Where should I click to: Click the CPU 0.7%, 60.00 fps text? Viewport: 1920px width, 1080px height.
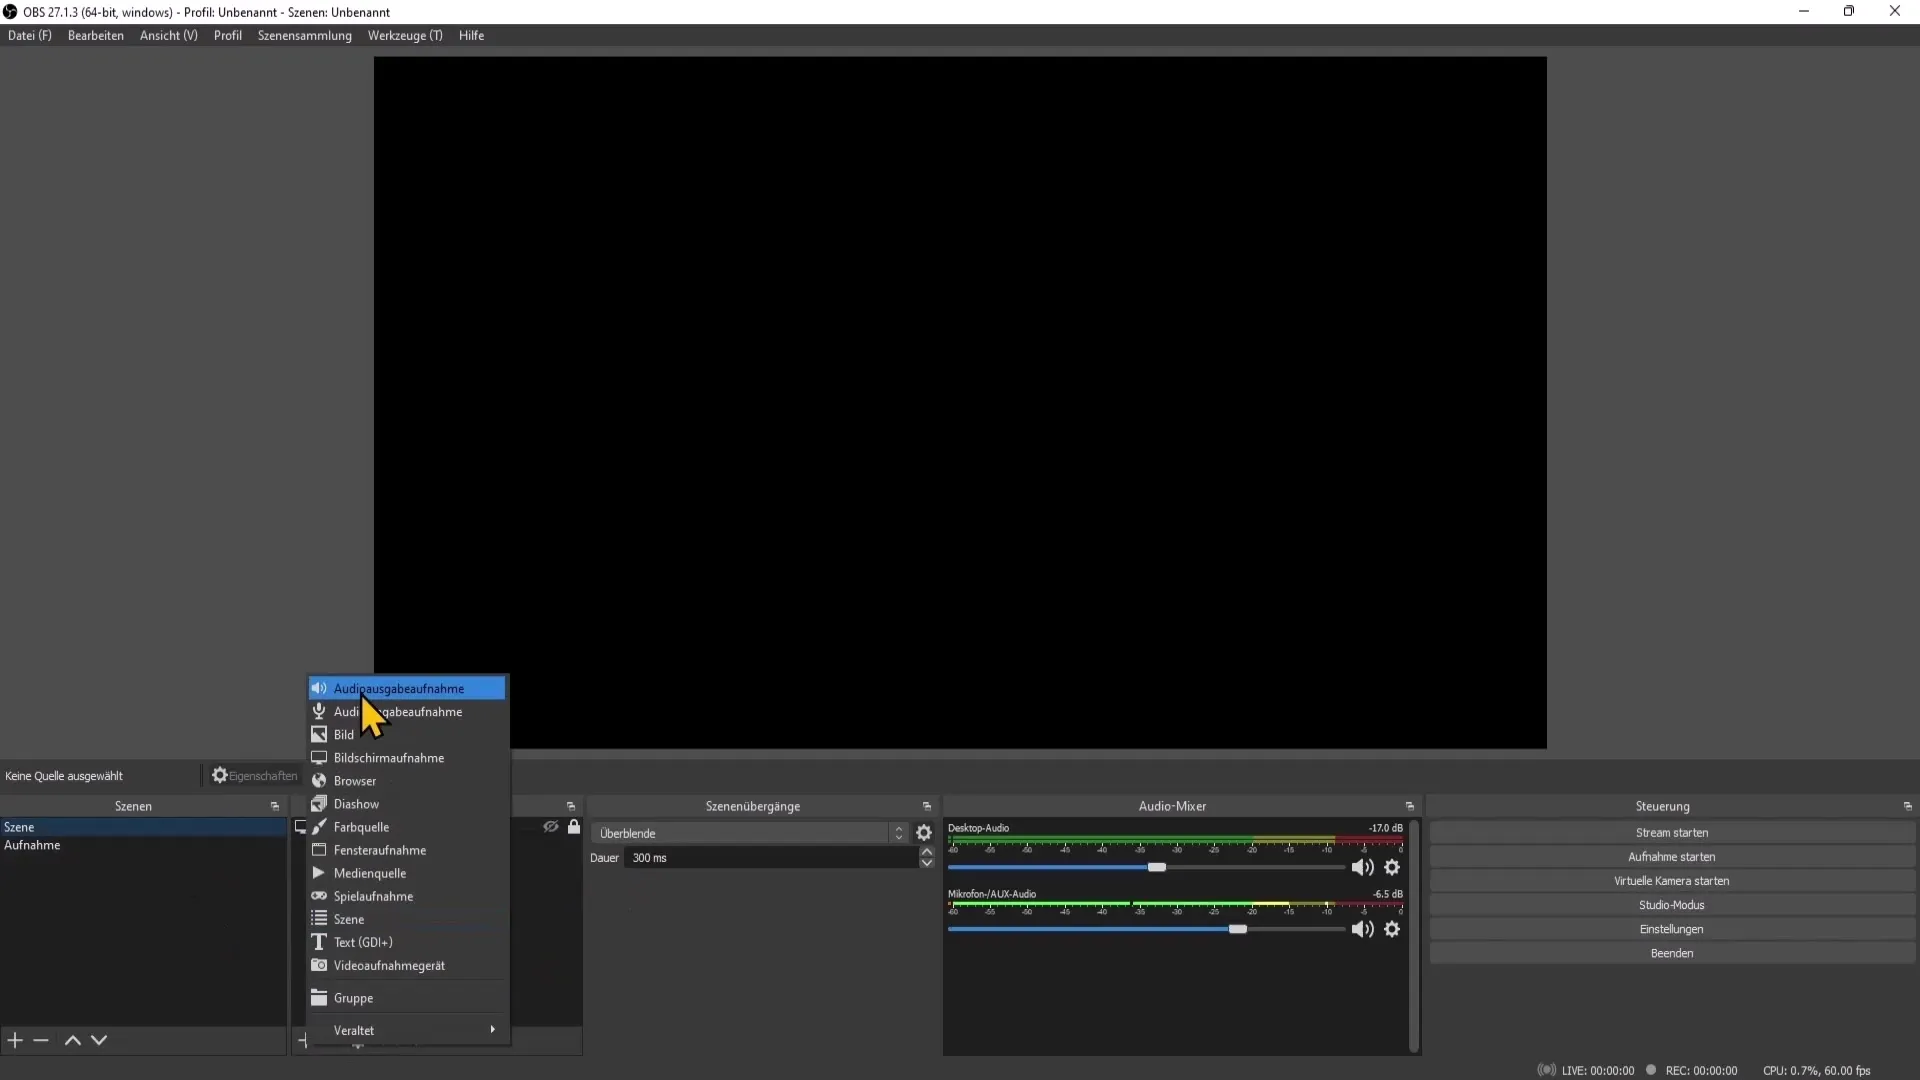(x=1816, y=1070)
